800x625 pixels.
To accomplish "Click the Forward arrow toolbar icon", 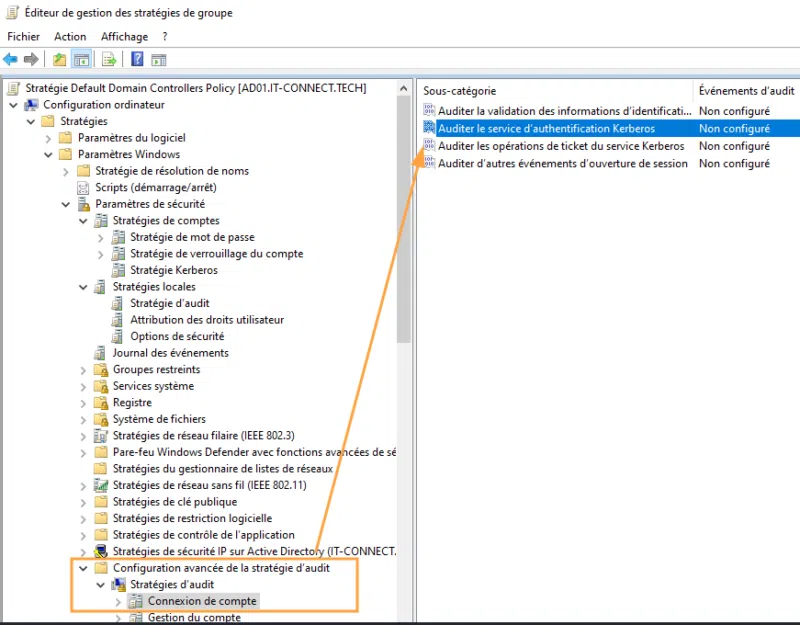I will point(31,59).
